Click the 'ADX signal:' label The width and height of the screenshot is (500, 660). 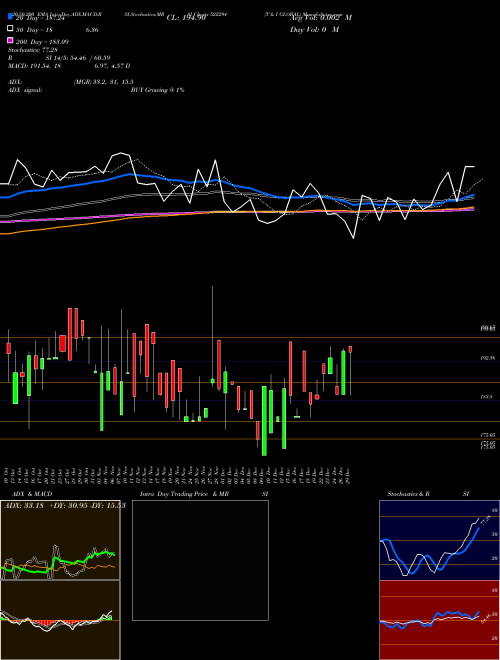tap(25, 90)
